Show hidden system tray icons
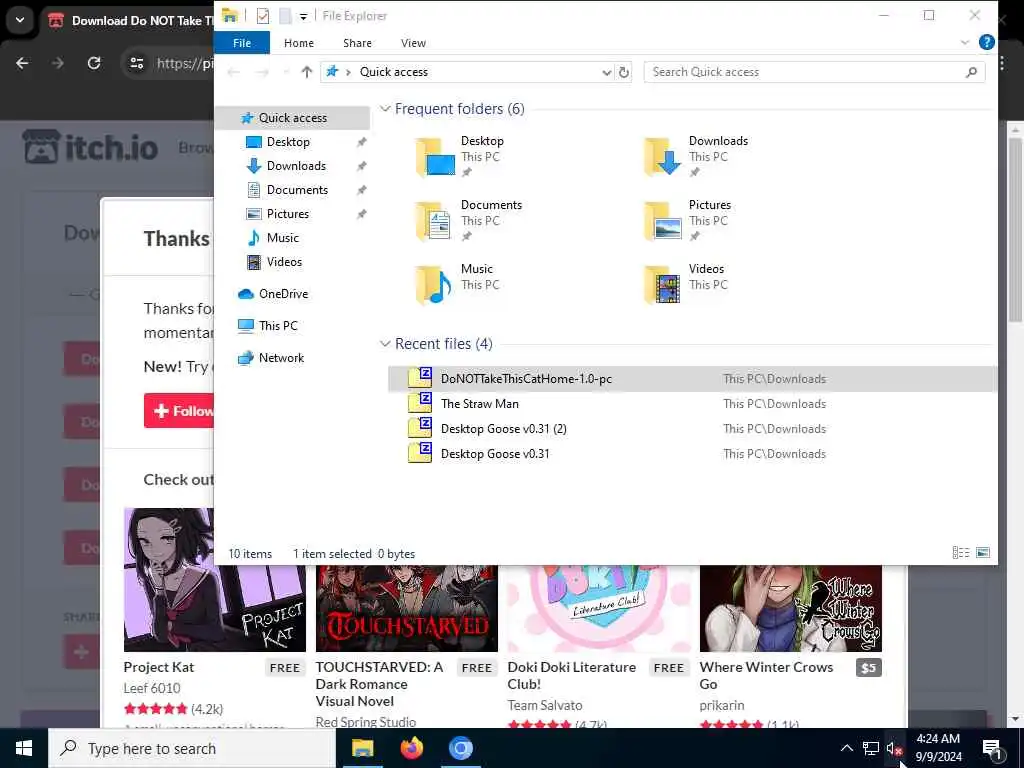1024x768 pixels. coord(846,748)
